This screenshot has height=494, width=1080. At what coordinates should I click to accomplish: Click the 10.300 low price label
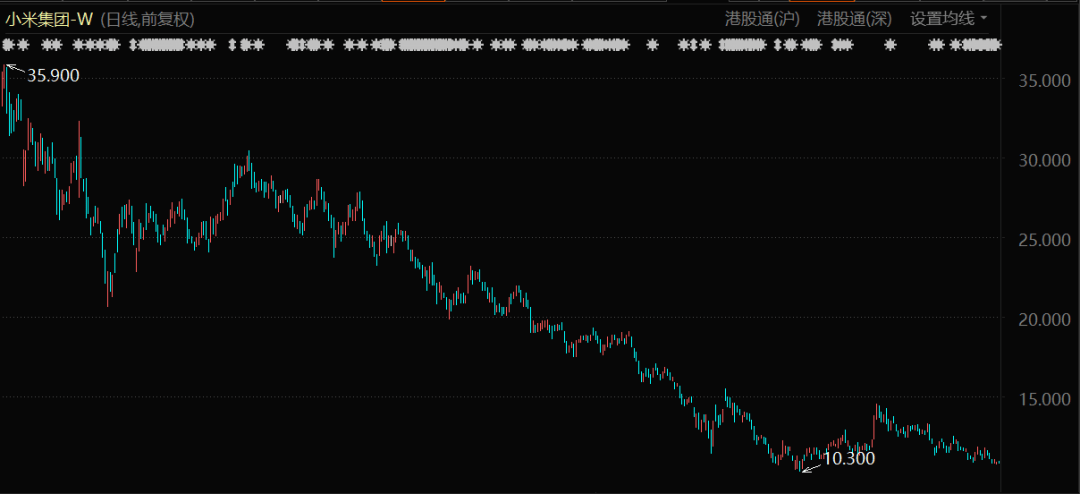[x=849, y=459]
